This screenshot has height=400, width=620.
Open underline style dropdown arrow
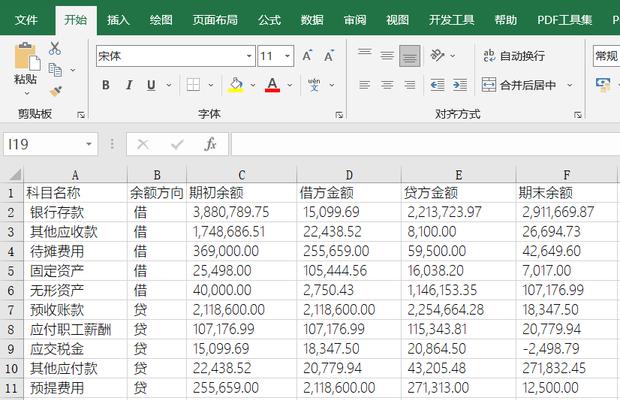click(169, 85)
